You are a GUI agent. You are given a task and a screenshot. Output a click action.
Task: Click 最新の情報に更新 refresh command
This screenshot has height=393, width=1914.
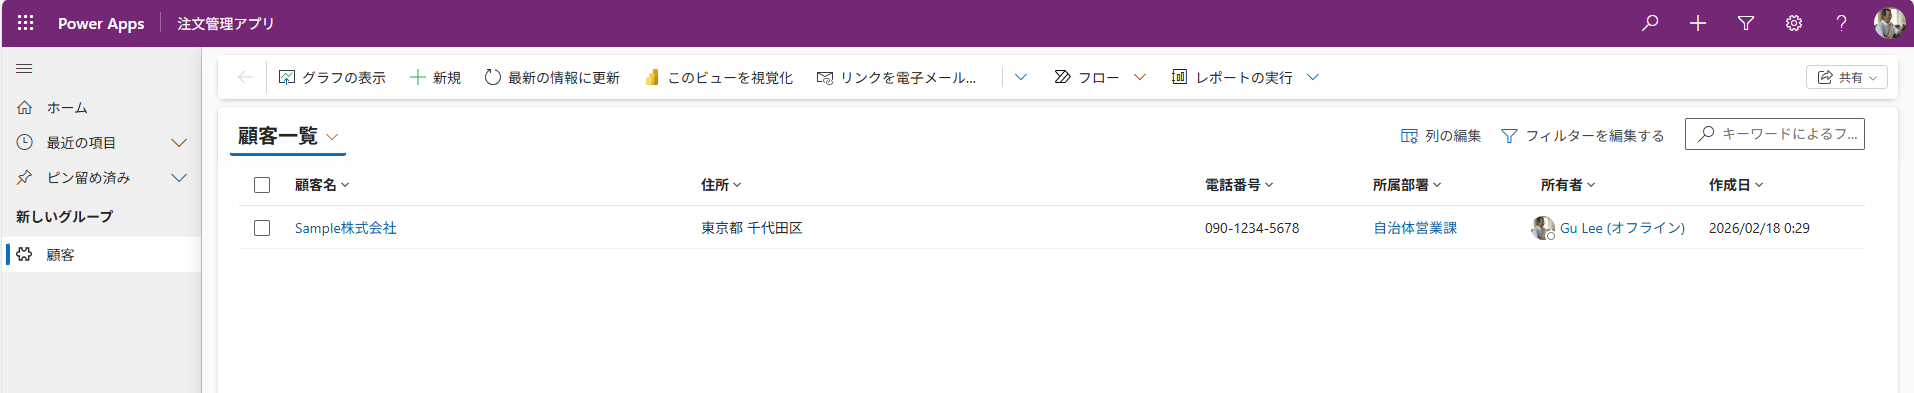552,77
